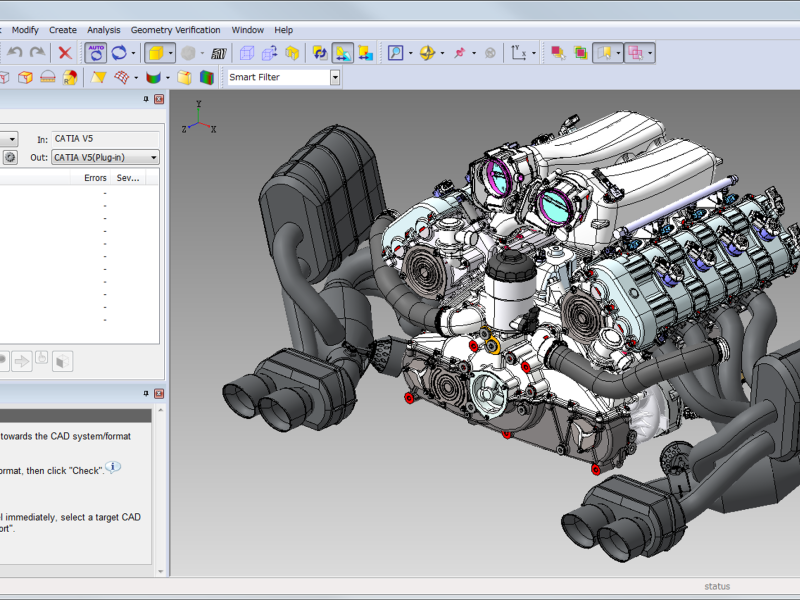Click the yellow triangle face icon
Image resolution: width=800 pixels, height=600 pixels.
pos(98,77)
